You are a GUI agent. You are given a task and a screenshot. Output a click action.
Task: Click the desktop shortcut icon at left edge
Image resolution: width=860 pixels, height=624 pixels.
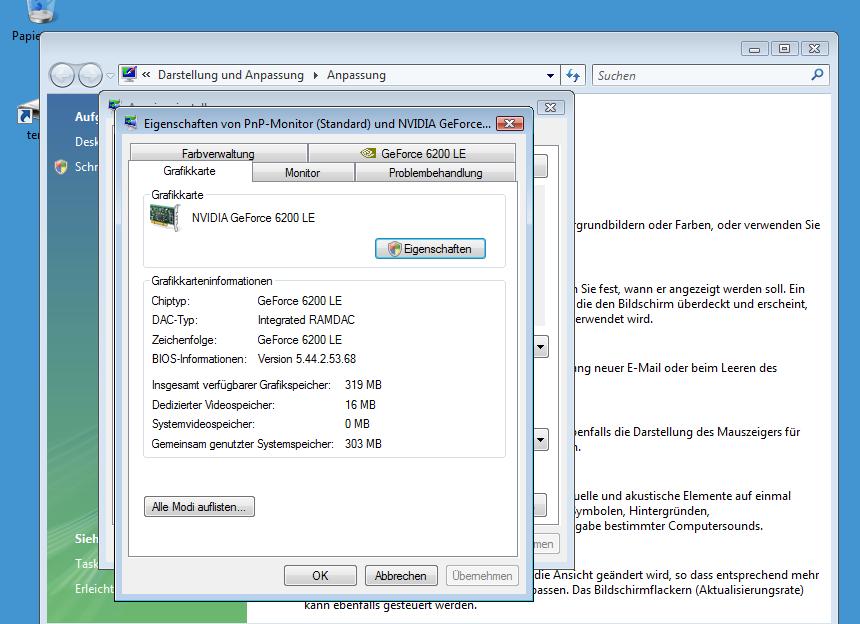pos(27,112)
